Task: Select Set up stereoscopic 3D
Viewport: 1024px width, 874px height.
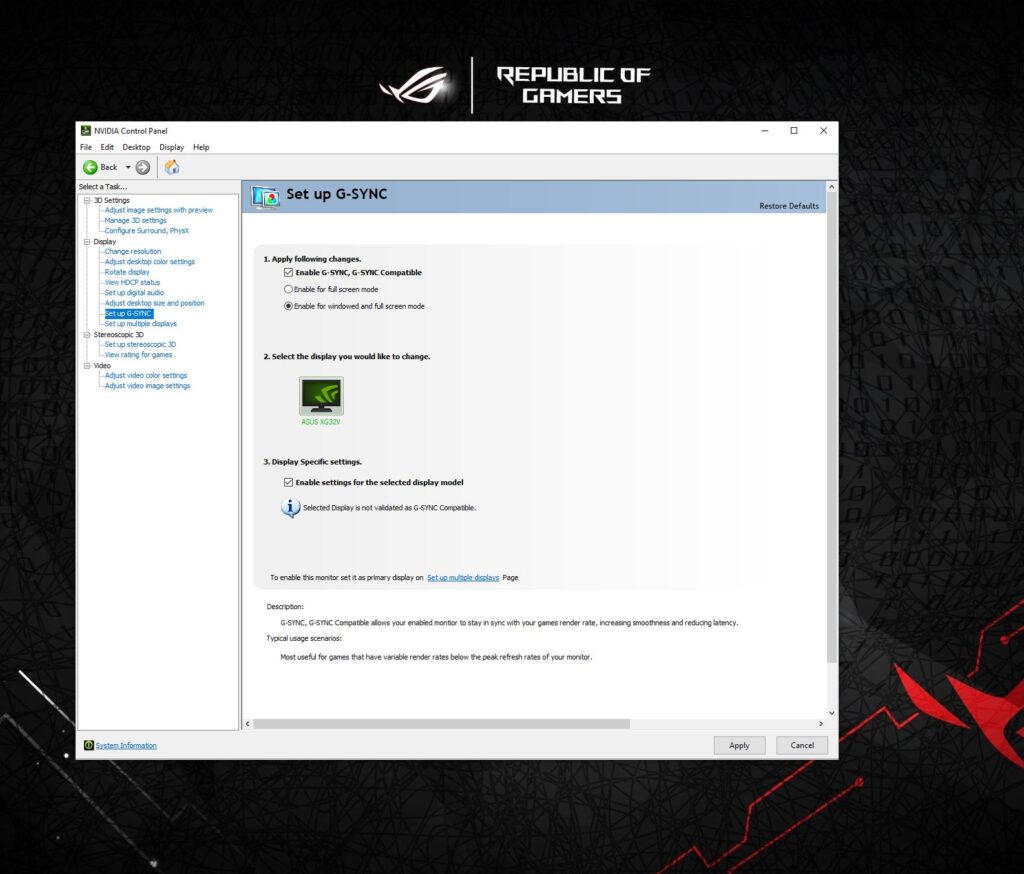Action: tap(140, 344)
